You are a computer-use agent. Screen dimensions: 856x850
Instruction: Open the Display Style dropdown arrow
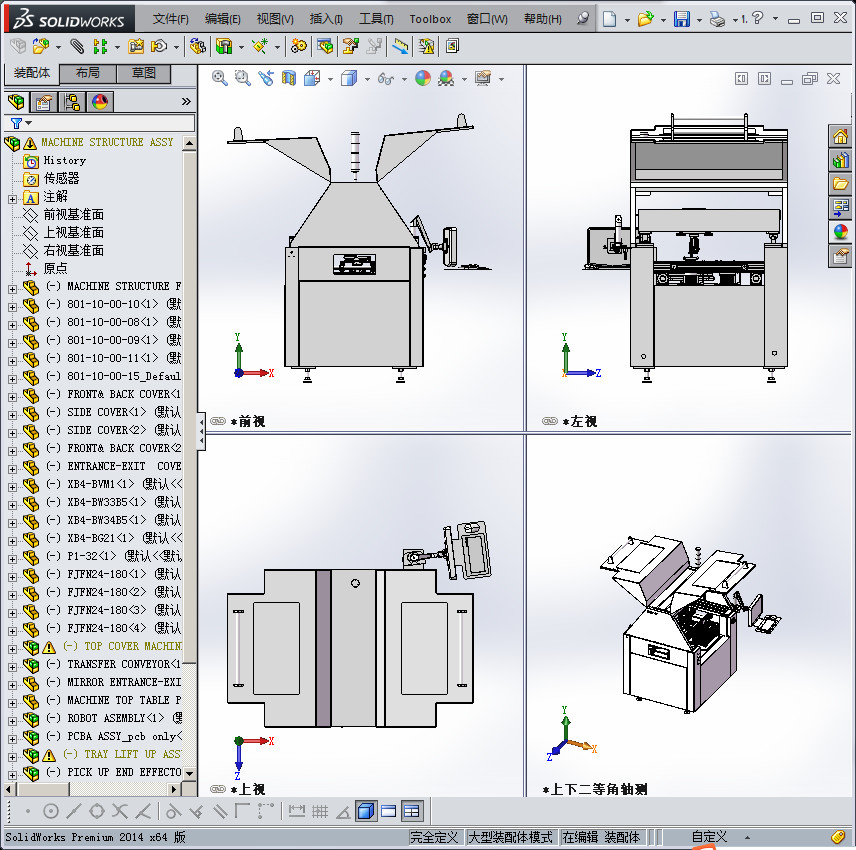(367, 80)
